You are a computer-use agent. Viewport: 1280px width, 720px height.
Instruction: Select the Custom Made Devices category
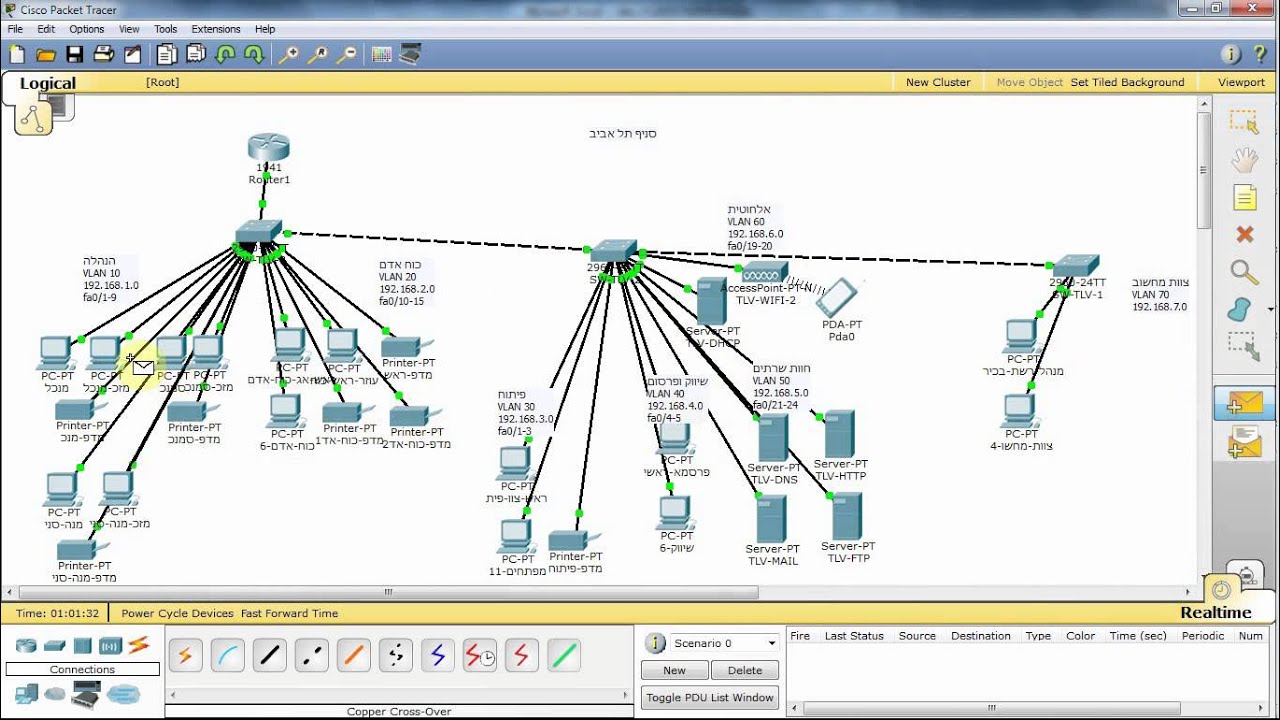point(87,692)
